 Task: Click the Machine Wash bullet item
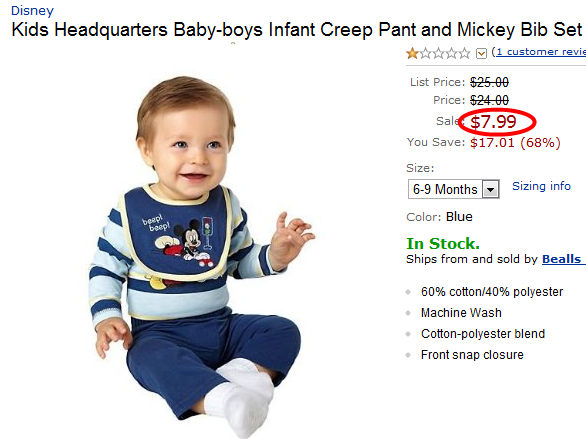point(461,312)
